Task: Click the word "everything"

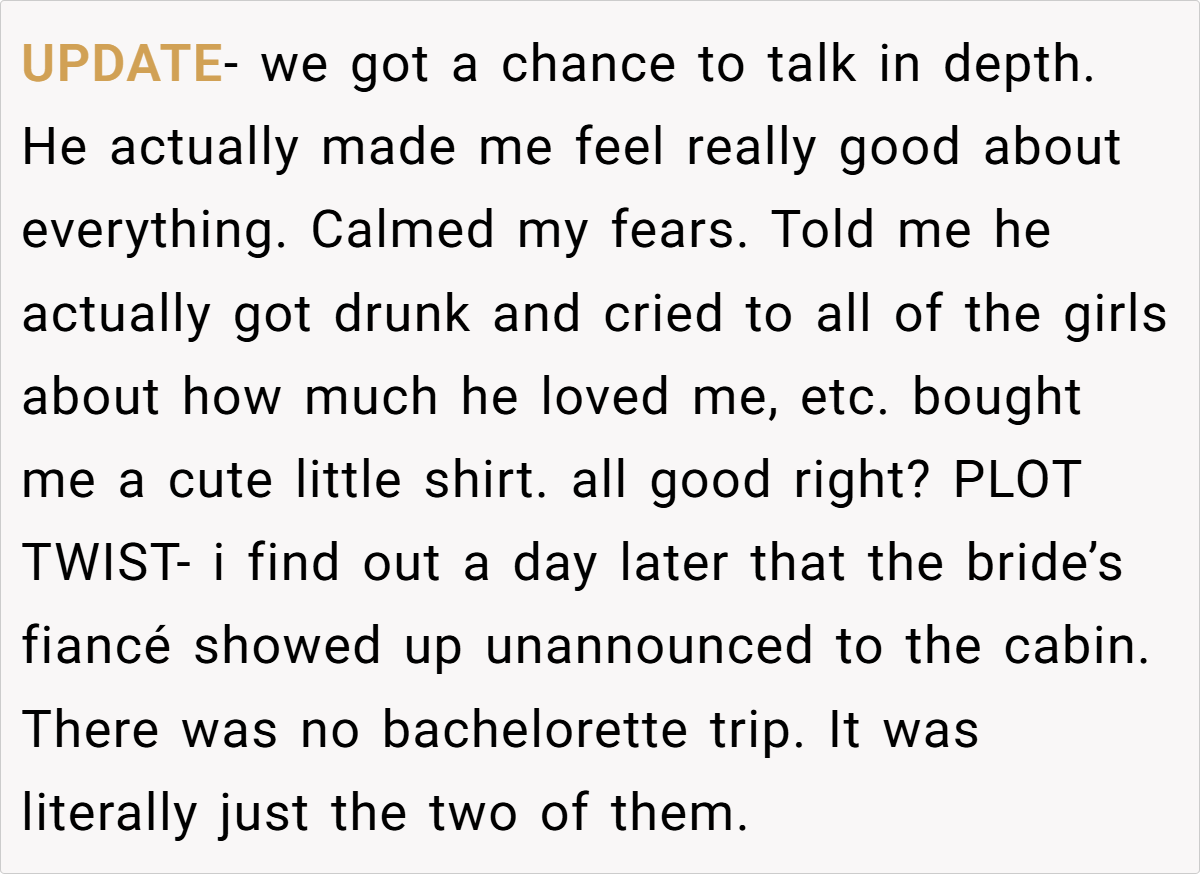Action: pos(155,232)
